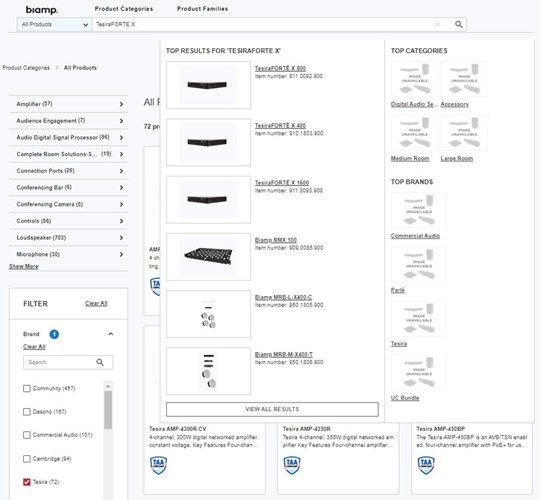Expand the Conferencing Camera (5) category
The height and width of the screenshot is (500, 540).
click(x=68, y=204)
